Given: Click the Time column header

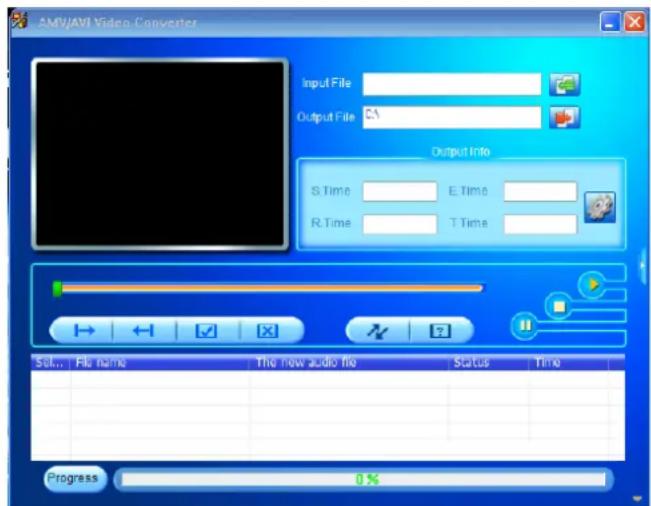Looking at the screenshot, I should (x=569, y=362).
